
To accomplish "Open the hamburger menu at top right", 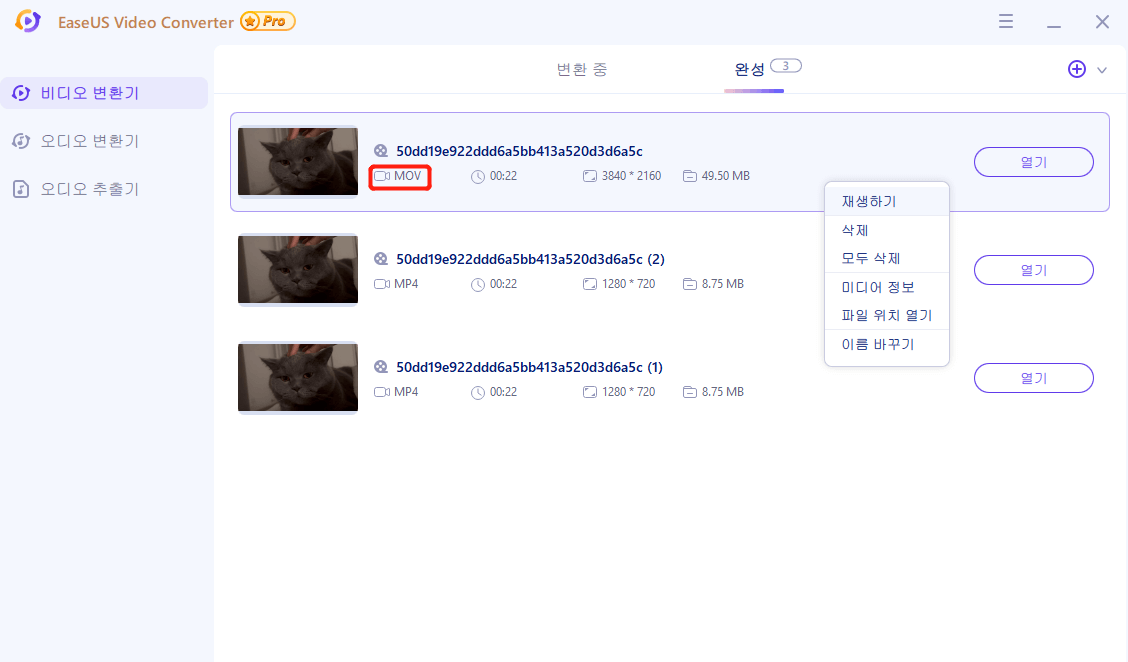I will (x=1005, y=20).
